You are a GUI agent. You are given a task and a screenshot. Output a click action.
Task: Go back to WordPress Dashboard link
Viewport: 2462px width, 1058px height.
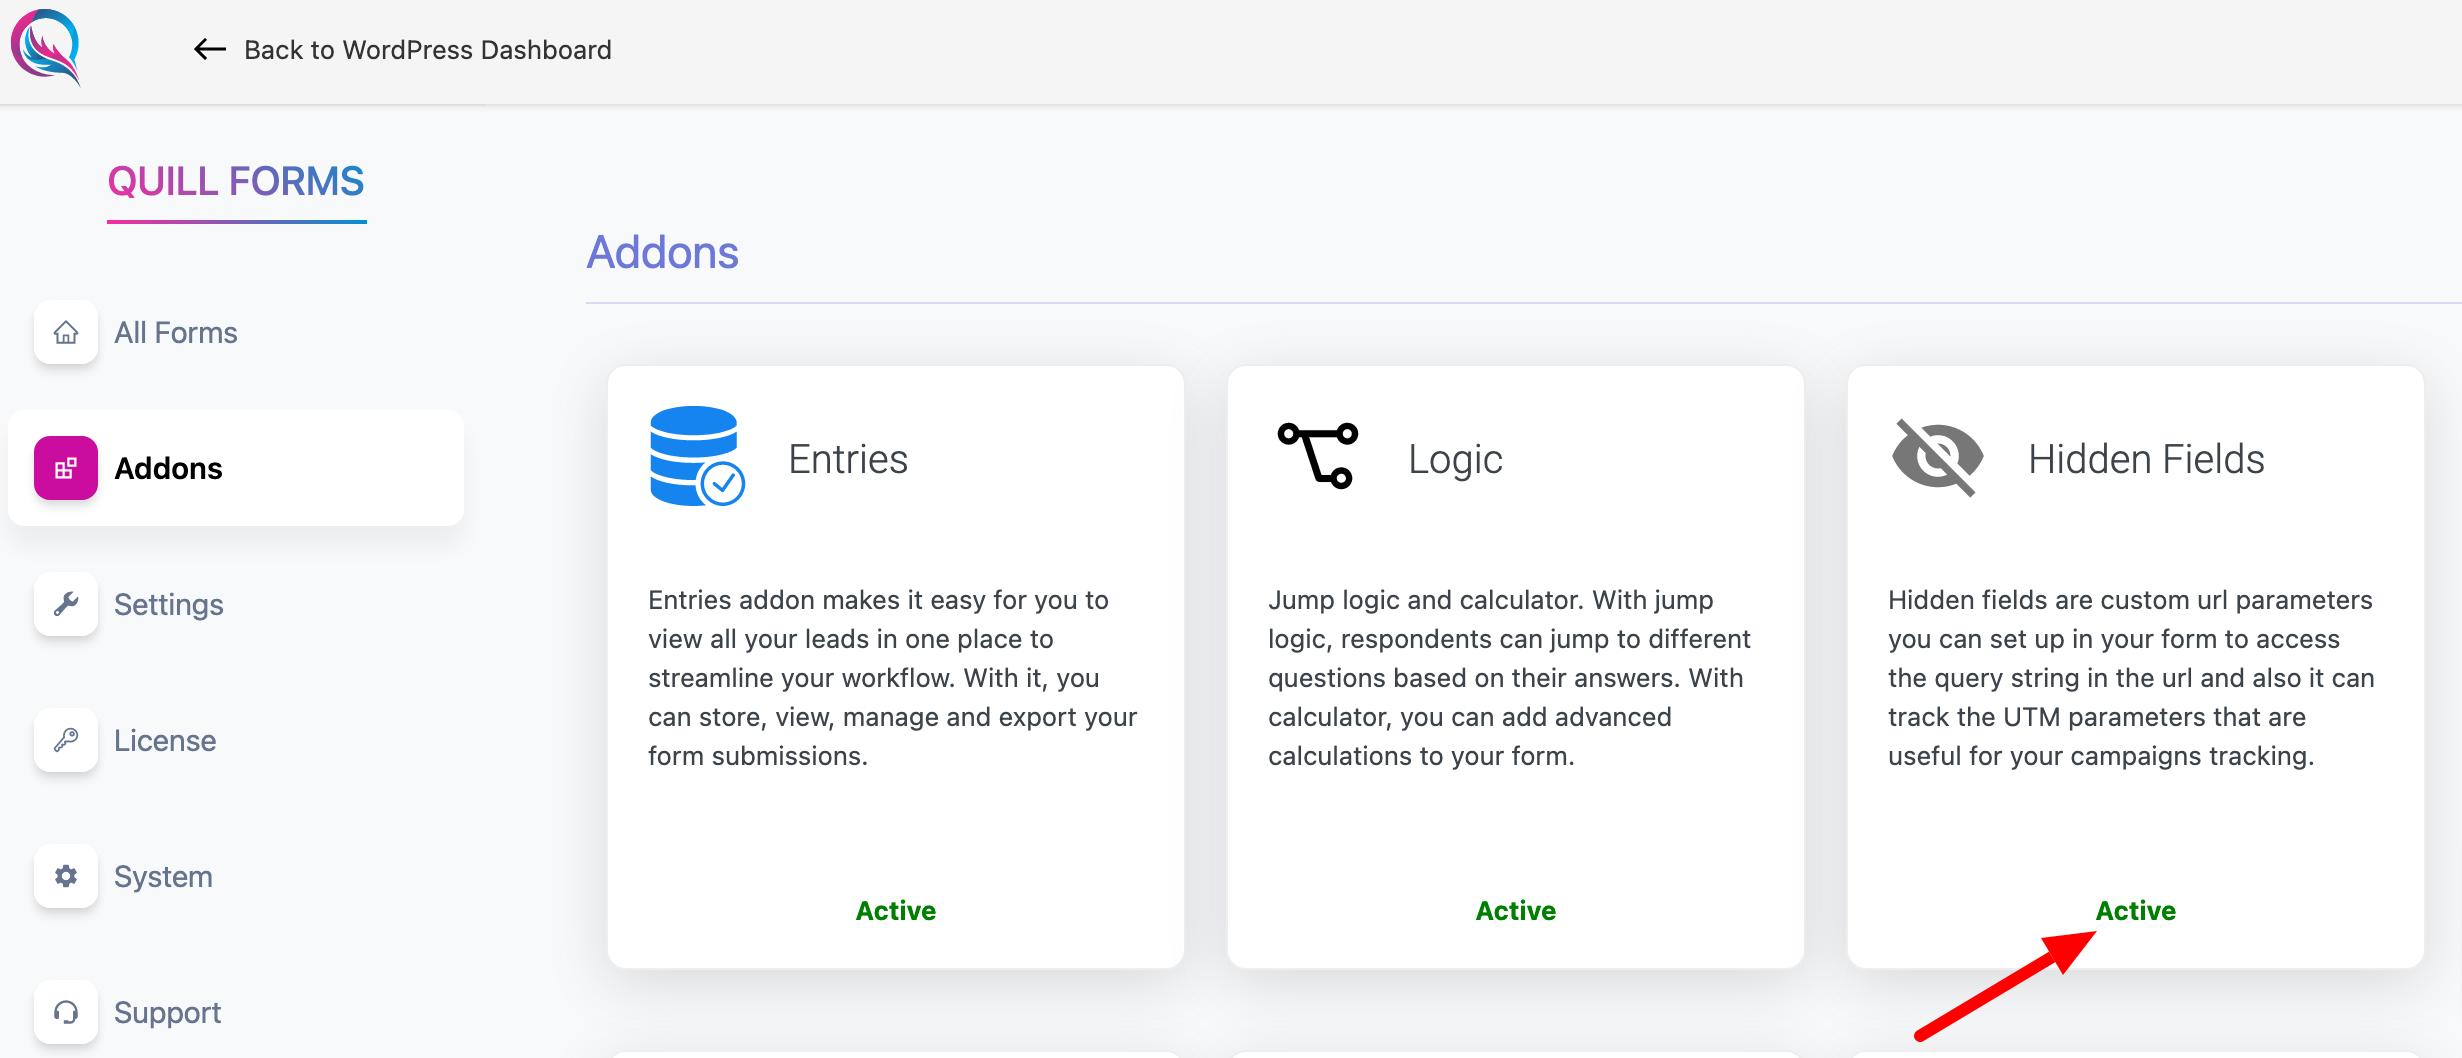point(427,49)
